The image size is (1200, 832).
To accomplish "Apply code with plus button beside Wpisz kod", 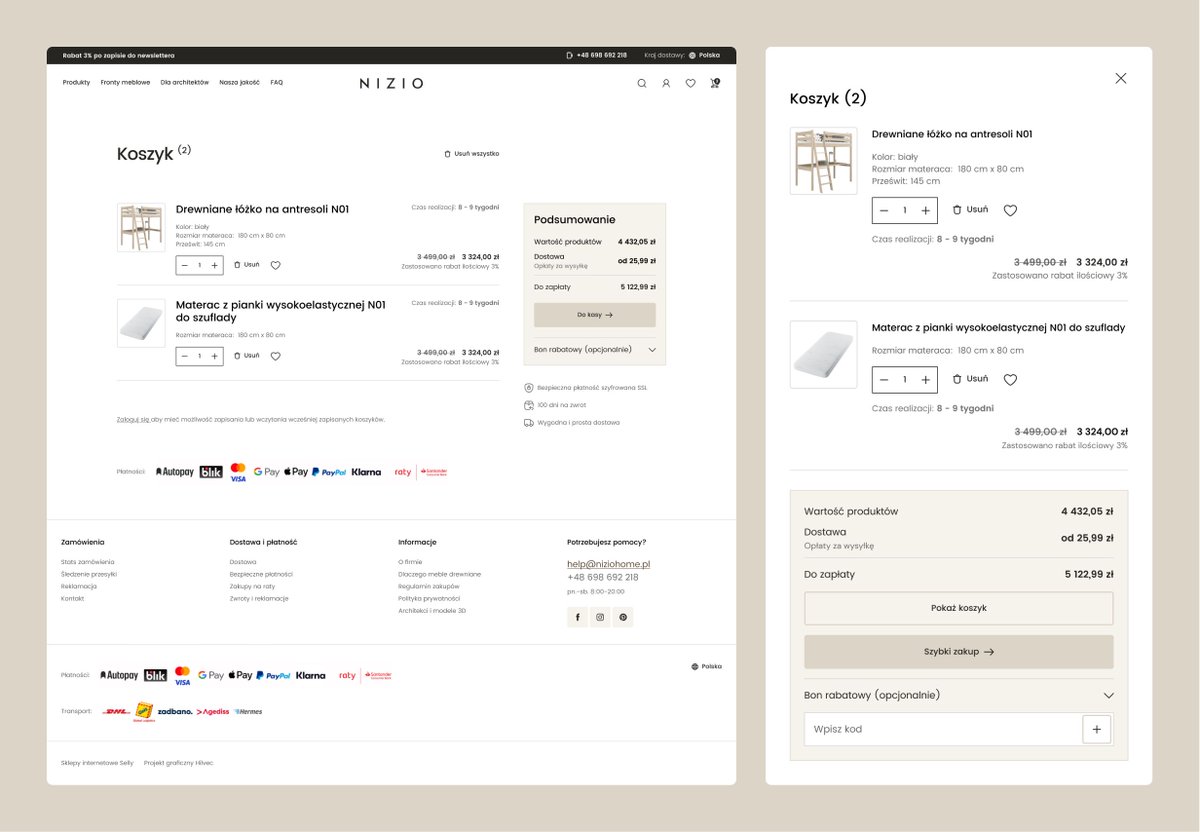I will coord(1097,729).
